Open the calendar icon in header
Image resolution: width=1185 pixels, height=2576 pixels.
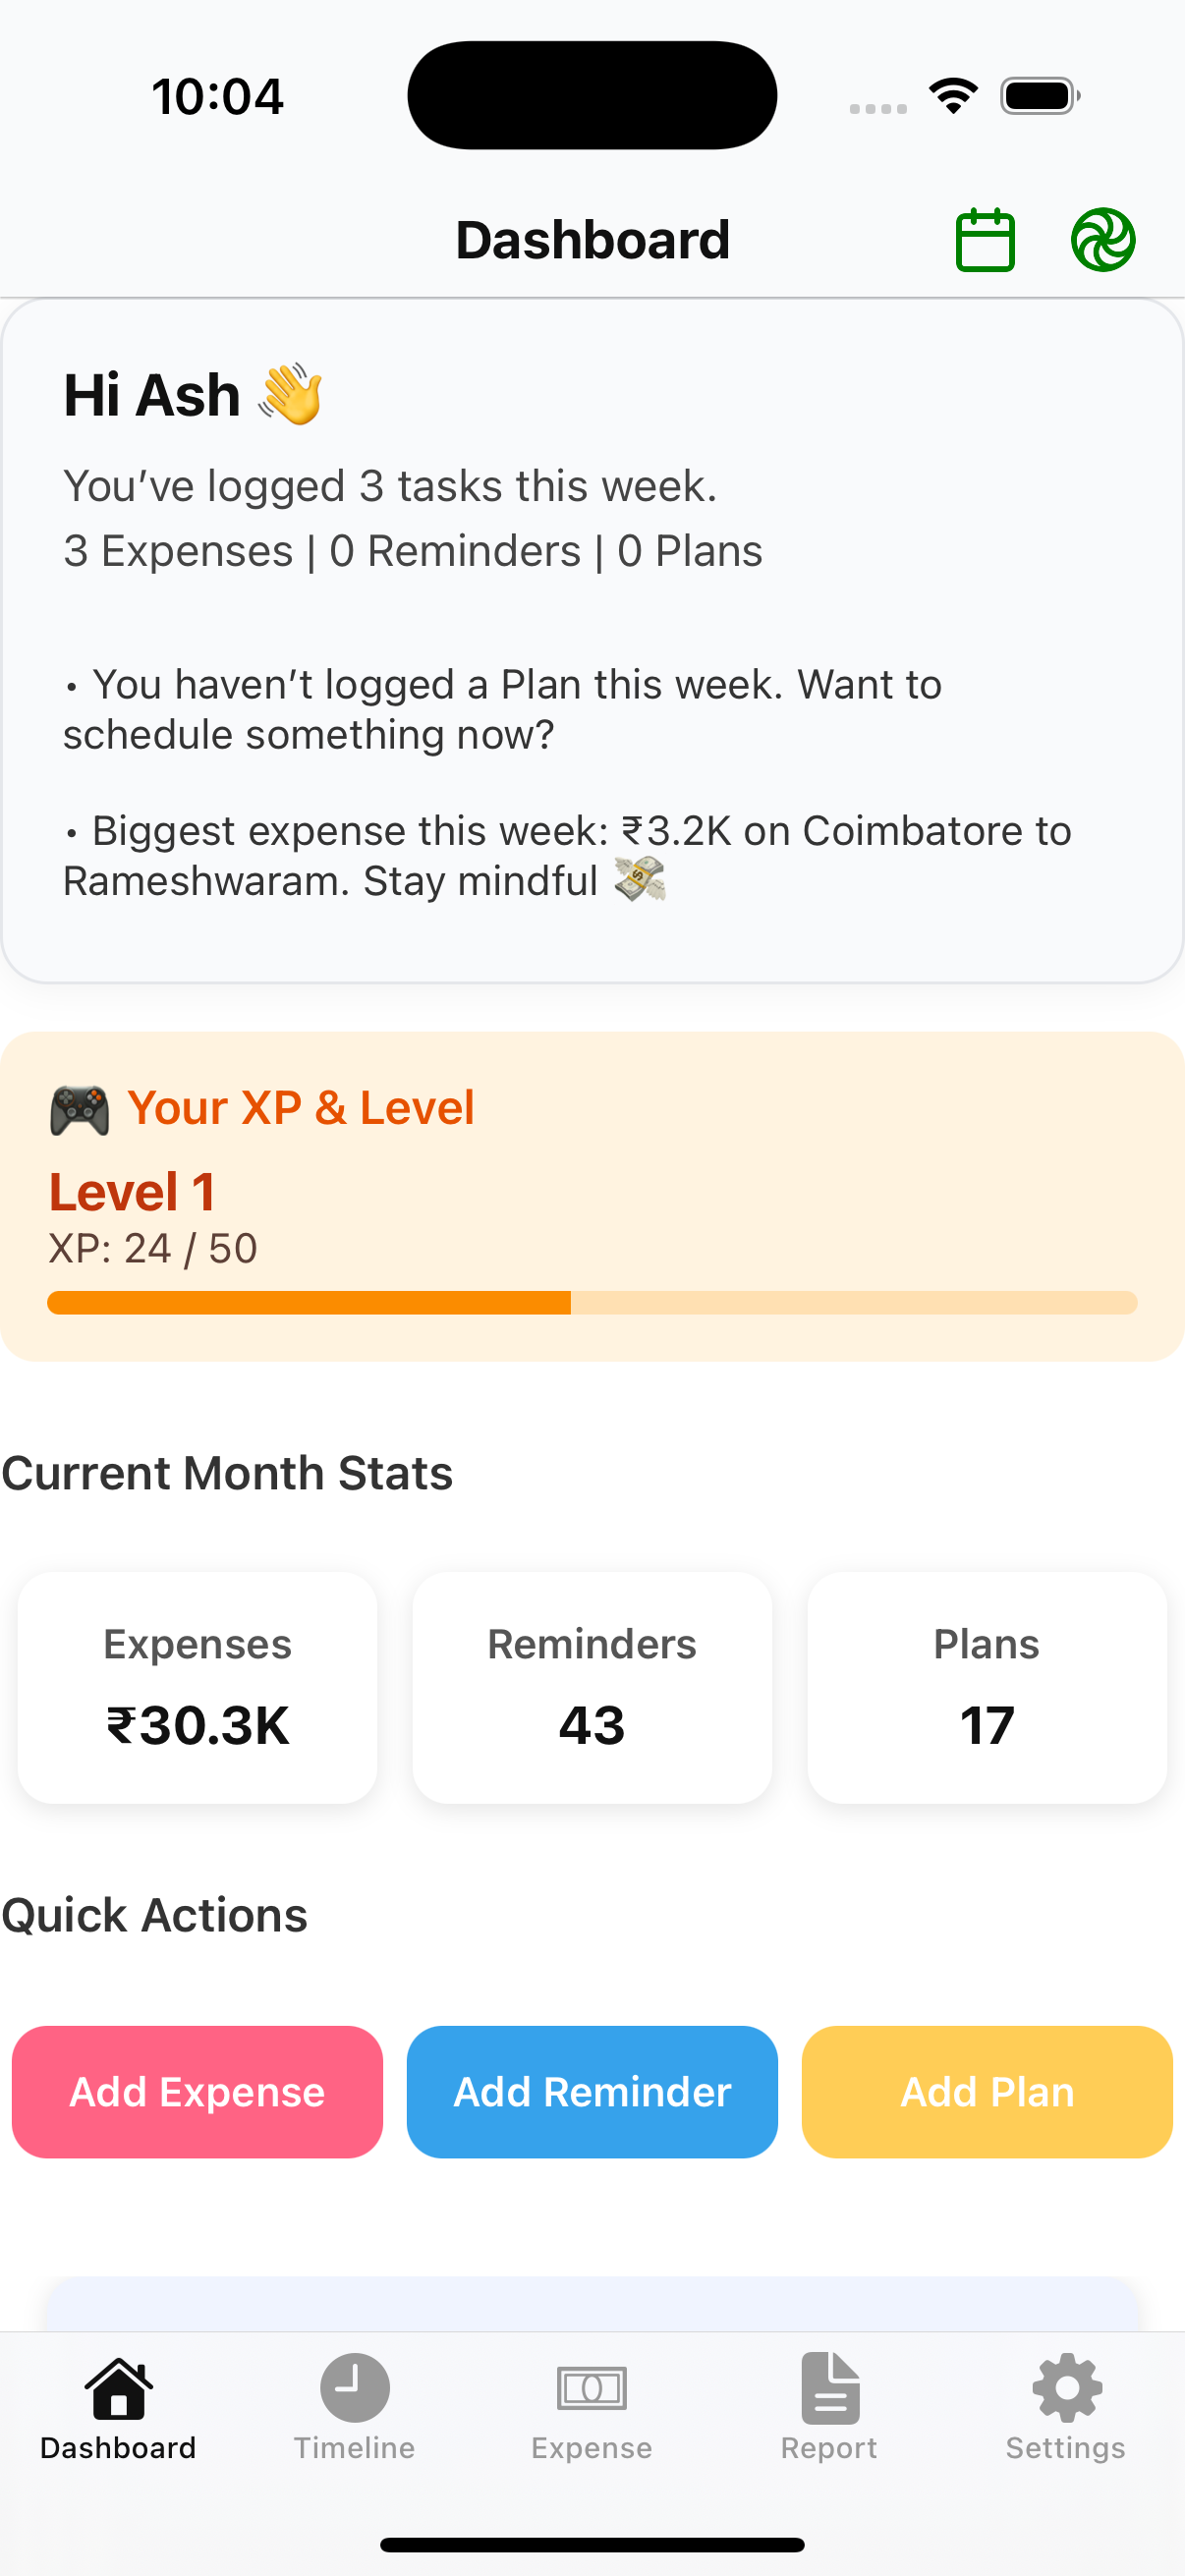tap(985, 240)
